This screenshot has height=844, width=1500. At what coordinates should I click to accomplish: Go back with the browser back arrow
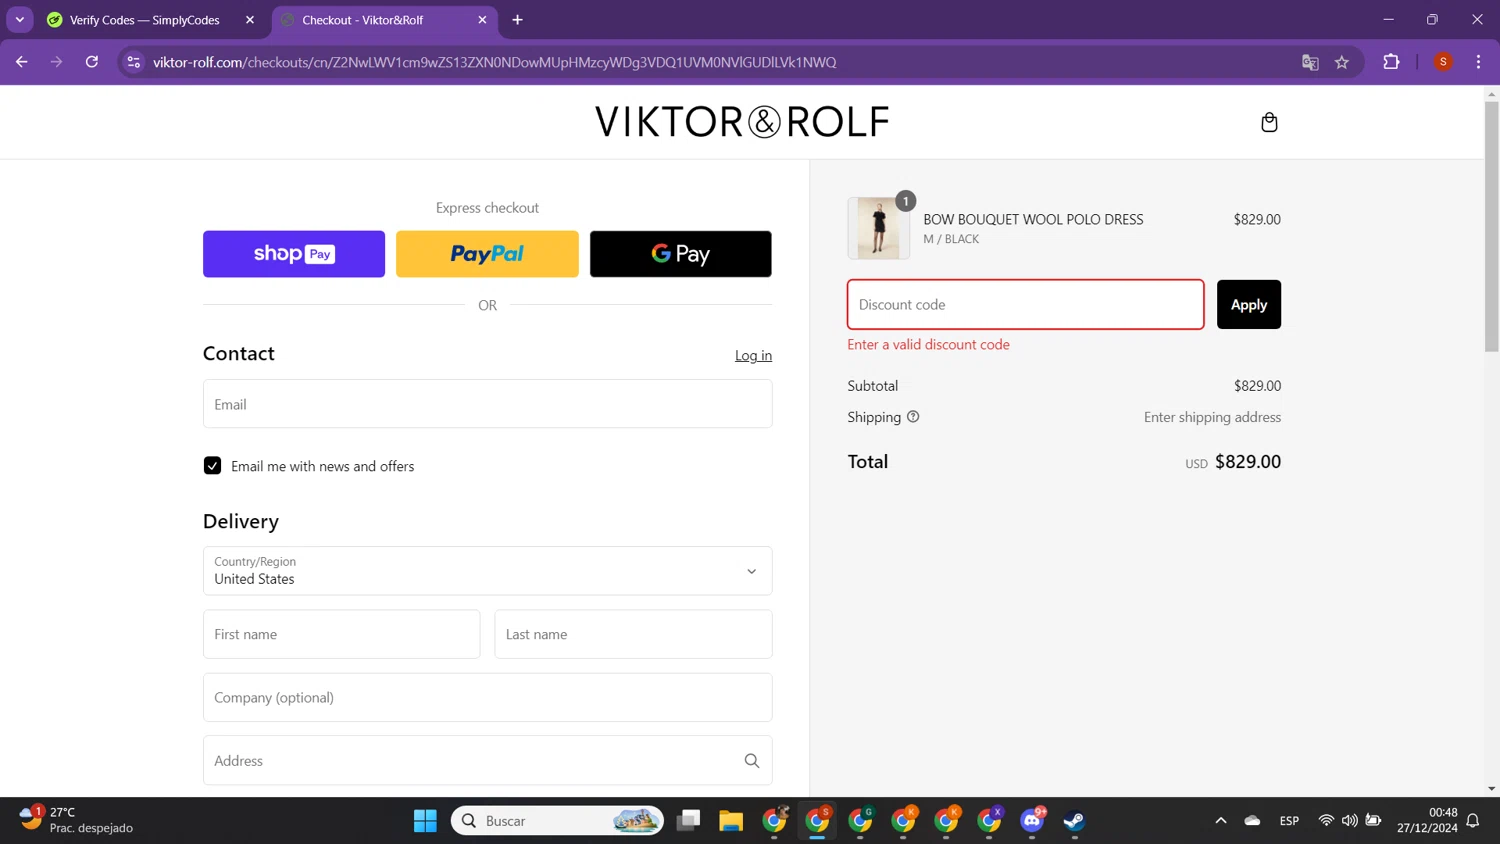(22, 62)
